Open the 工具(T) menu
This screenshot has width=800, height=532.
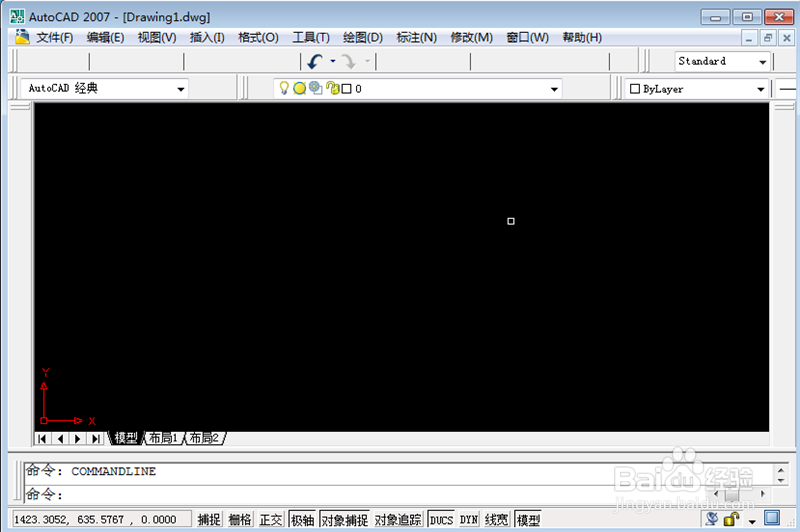(311, 37)
